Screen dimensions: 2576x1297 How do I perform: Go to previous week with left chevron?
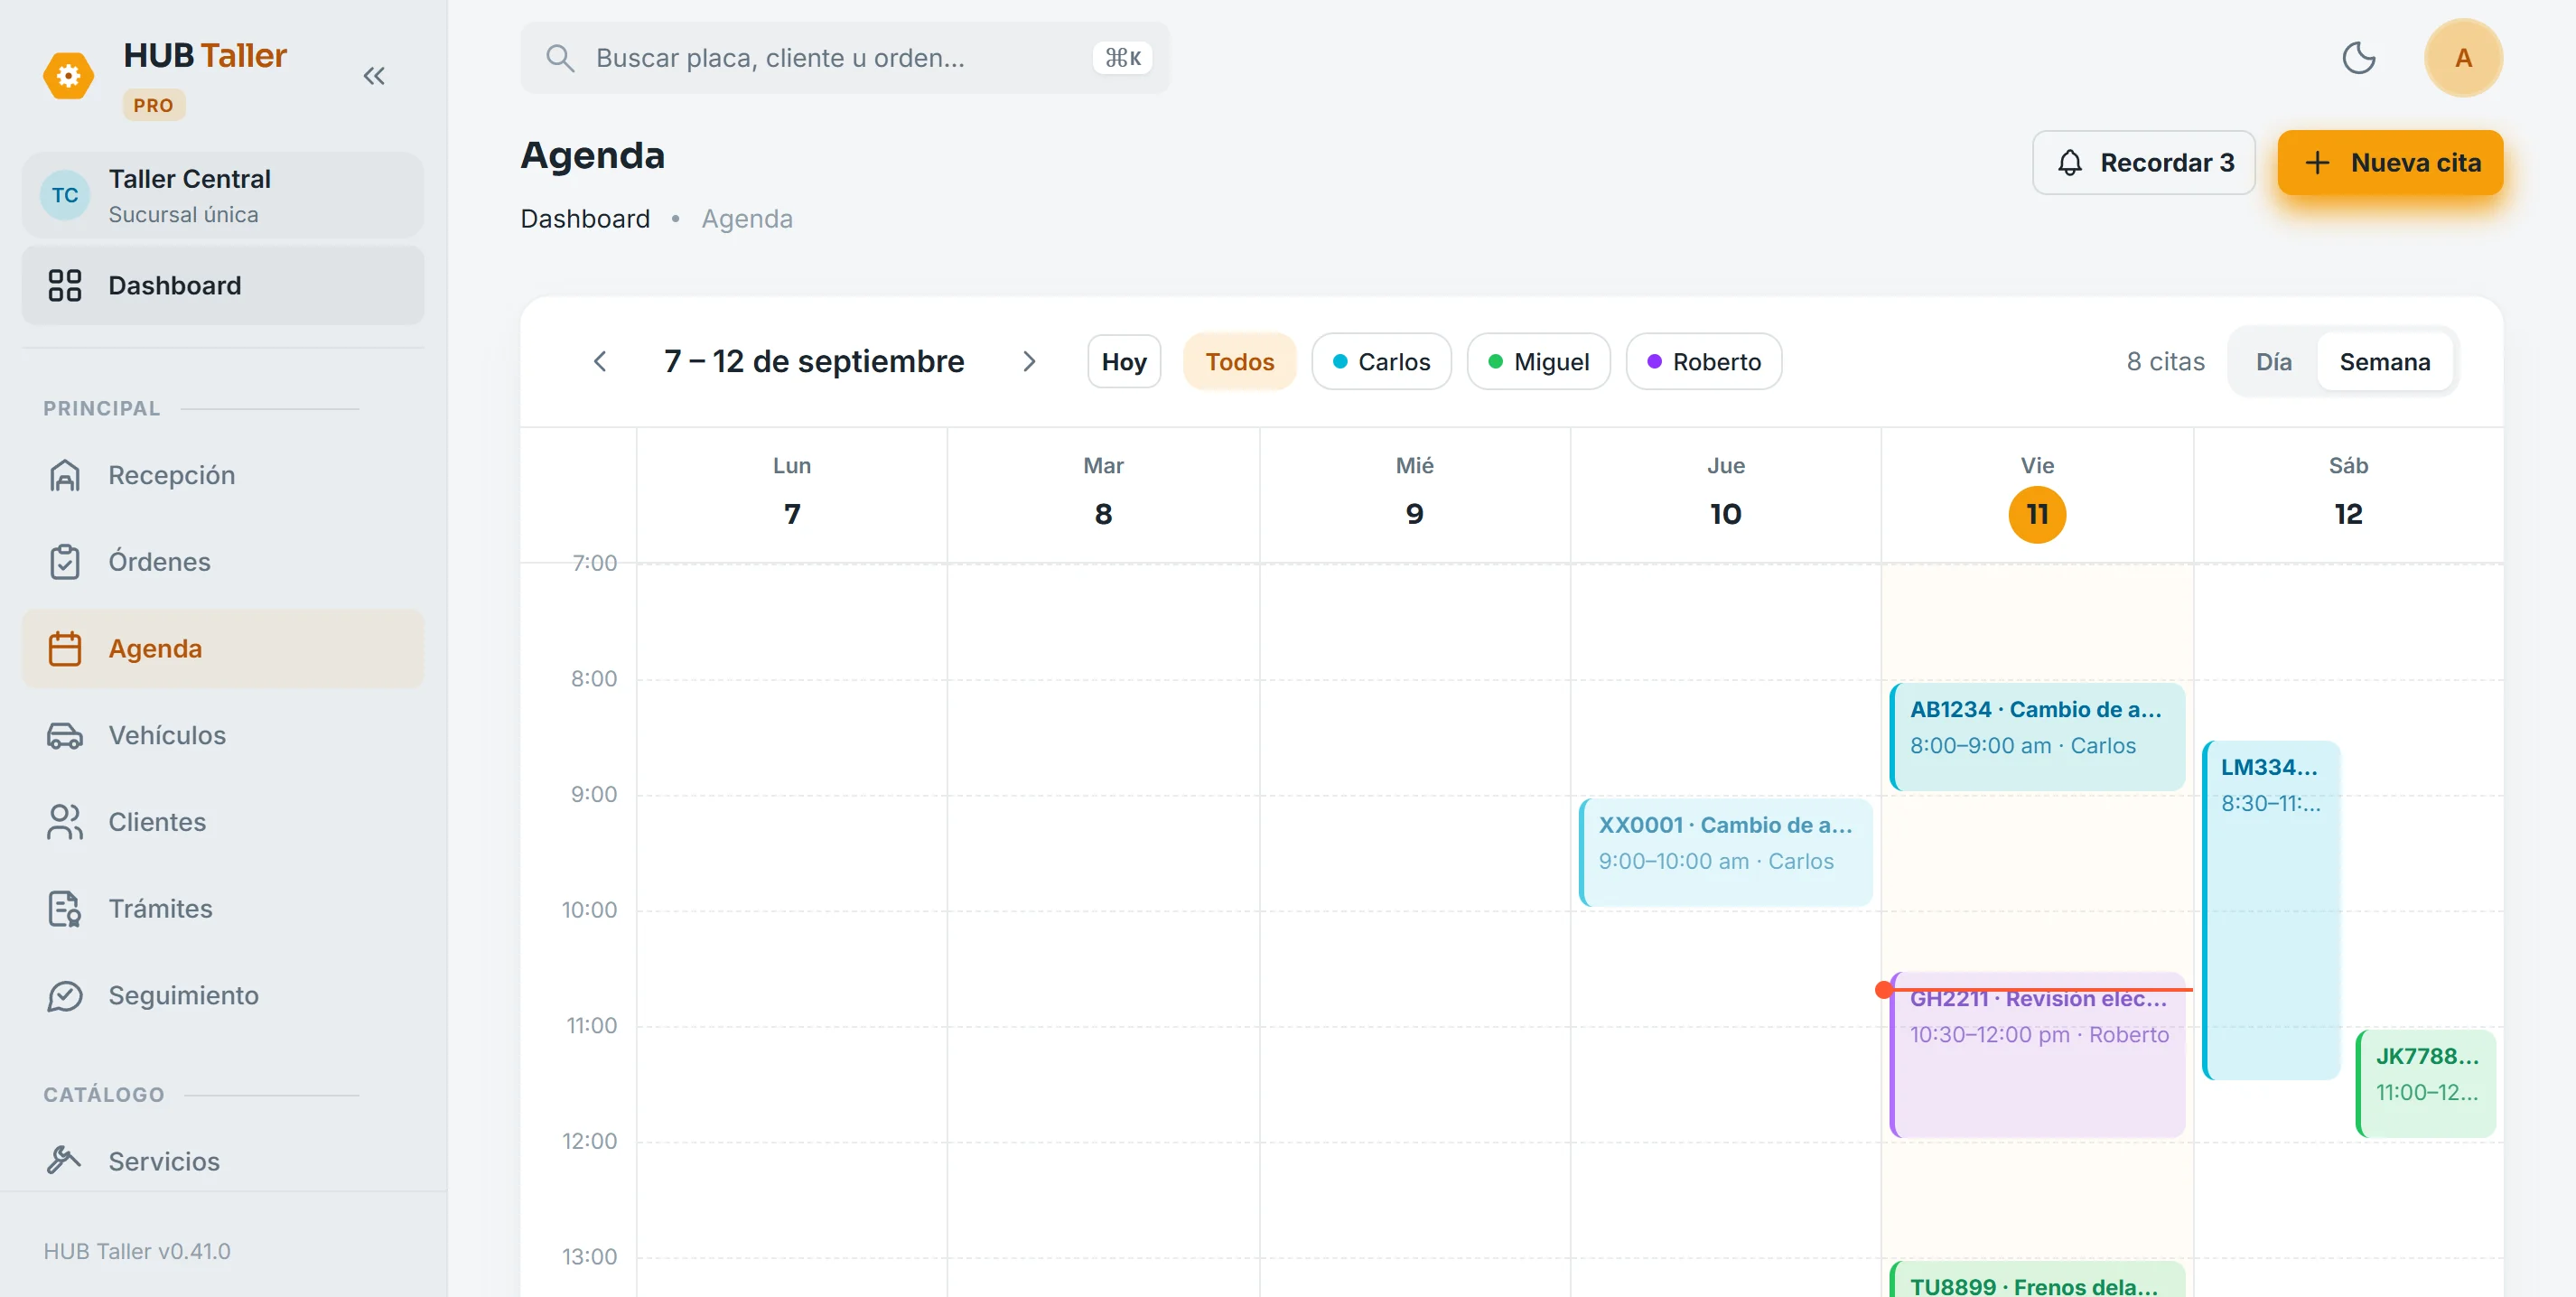(x=600, y=361)
